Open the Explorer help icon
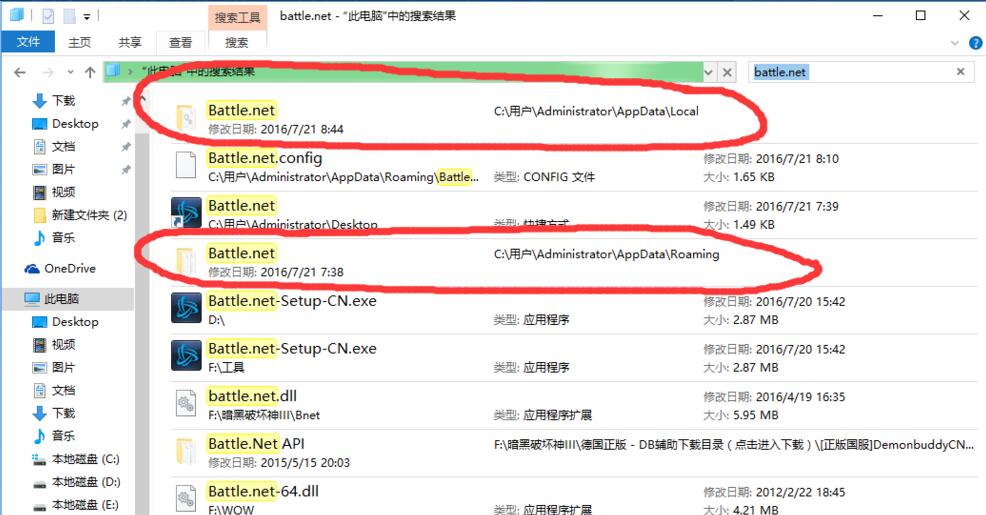 [975, 43]
